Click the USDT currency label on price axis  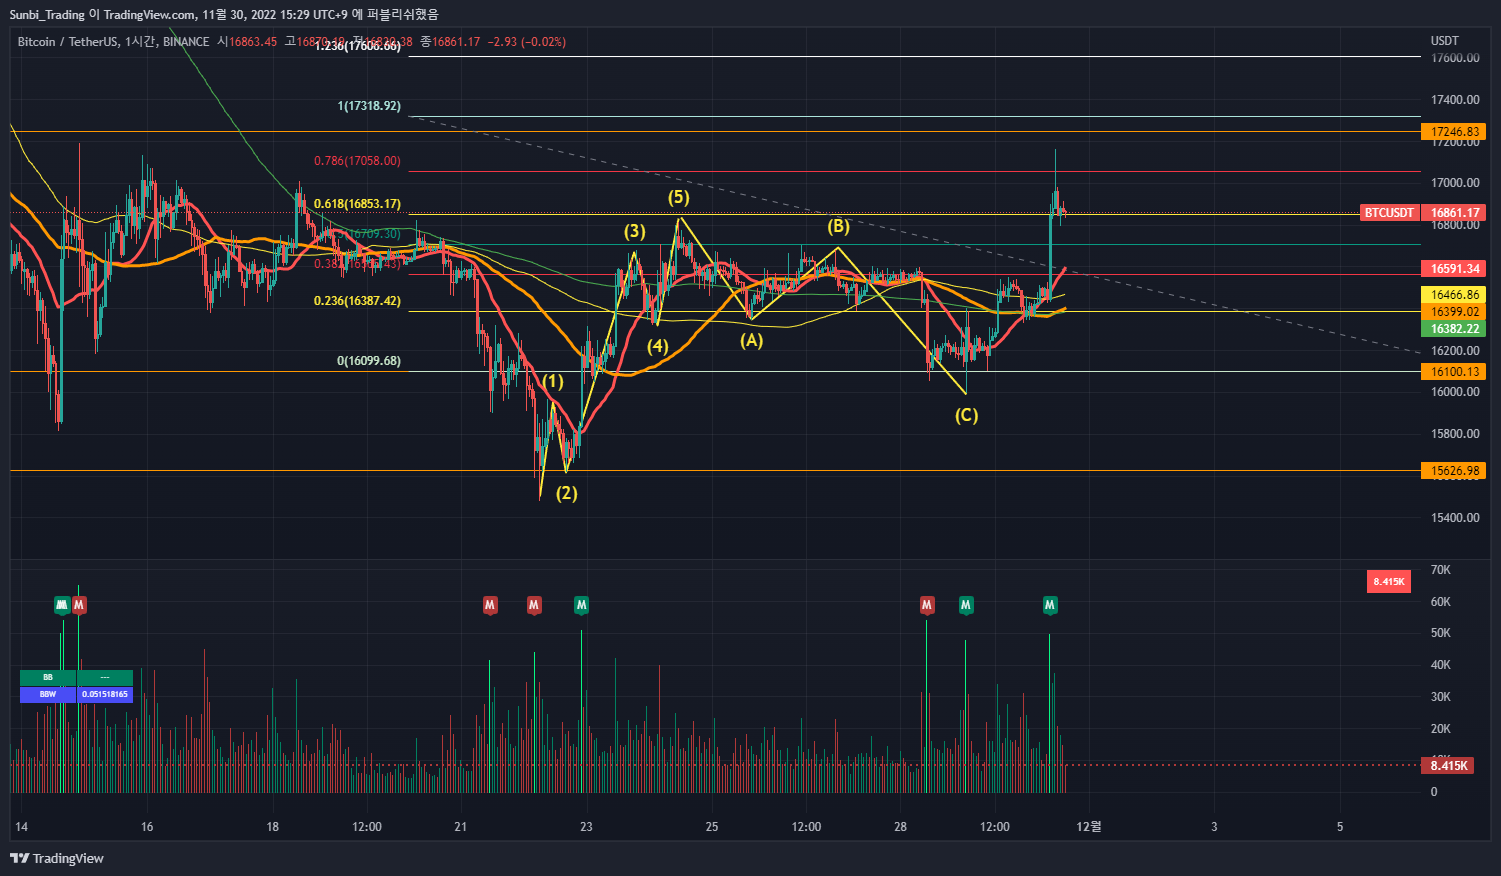tap(1445, 41)
